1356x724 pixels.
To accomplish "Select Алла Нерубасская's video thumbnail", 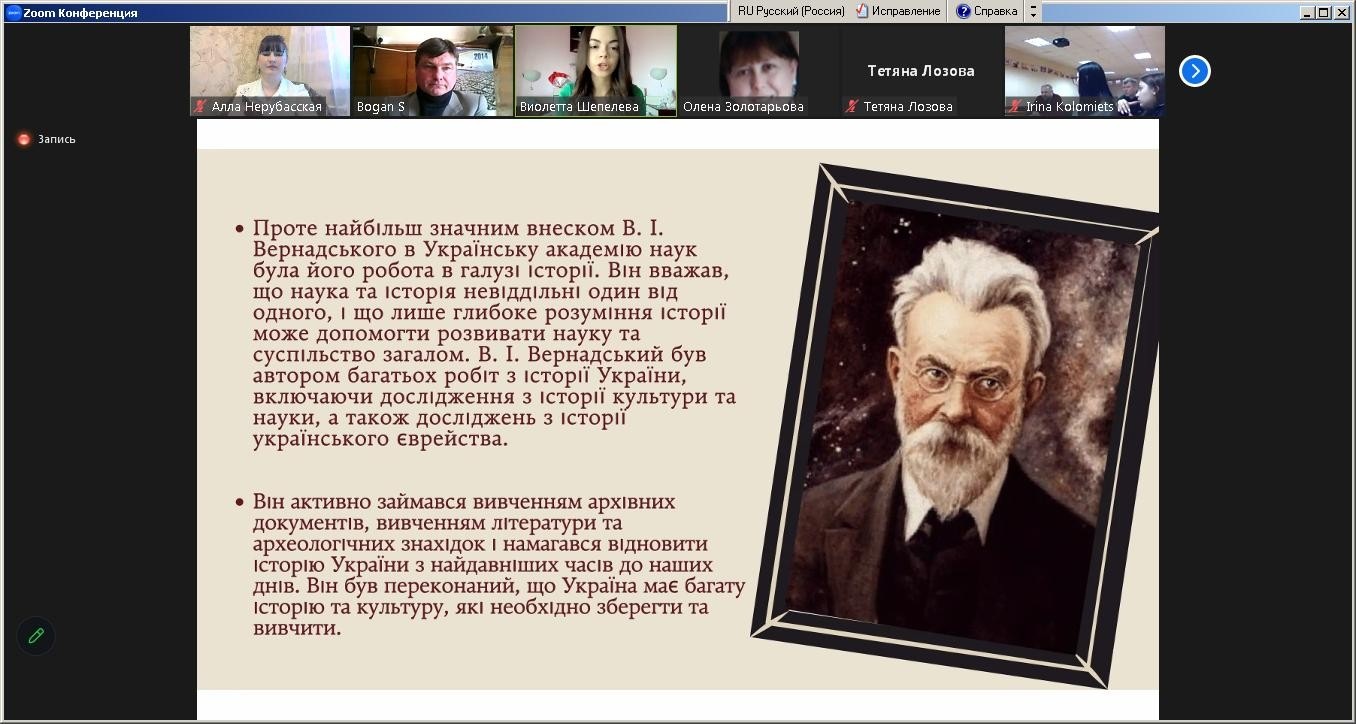I will click(x=270, y=71).
